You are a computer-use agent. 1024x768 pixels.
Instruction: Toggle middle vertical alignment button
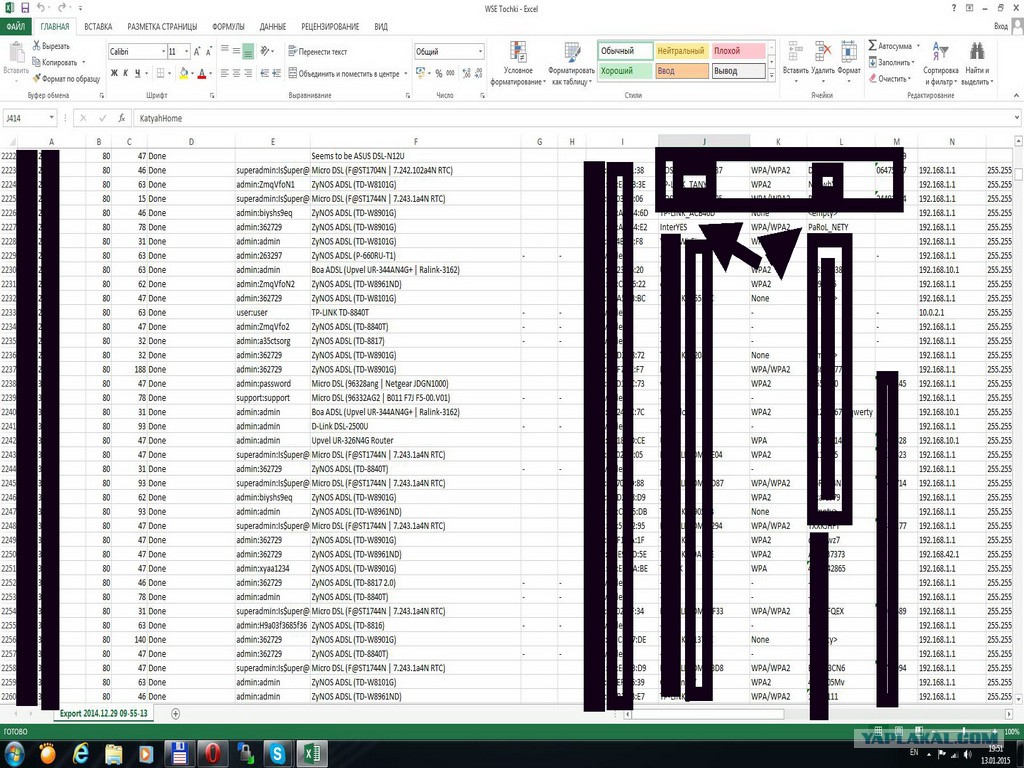(236, 51)
